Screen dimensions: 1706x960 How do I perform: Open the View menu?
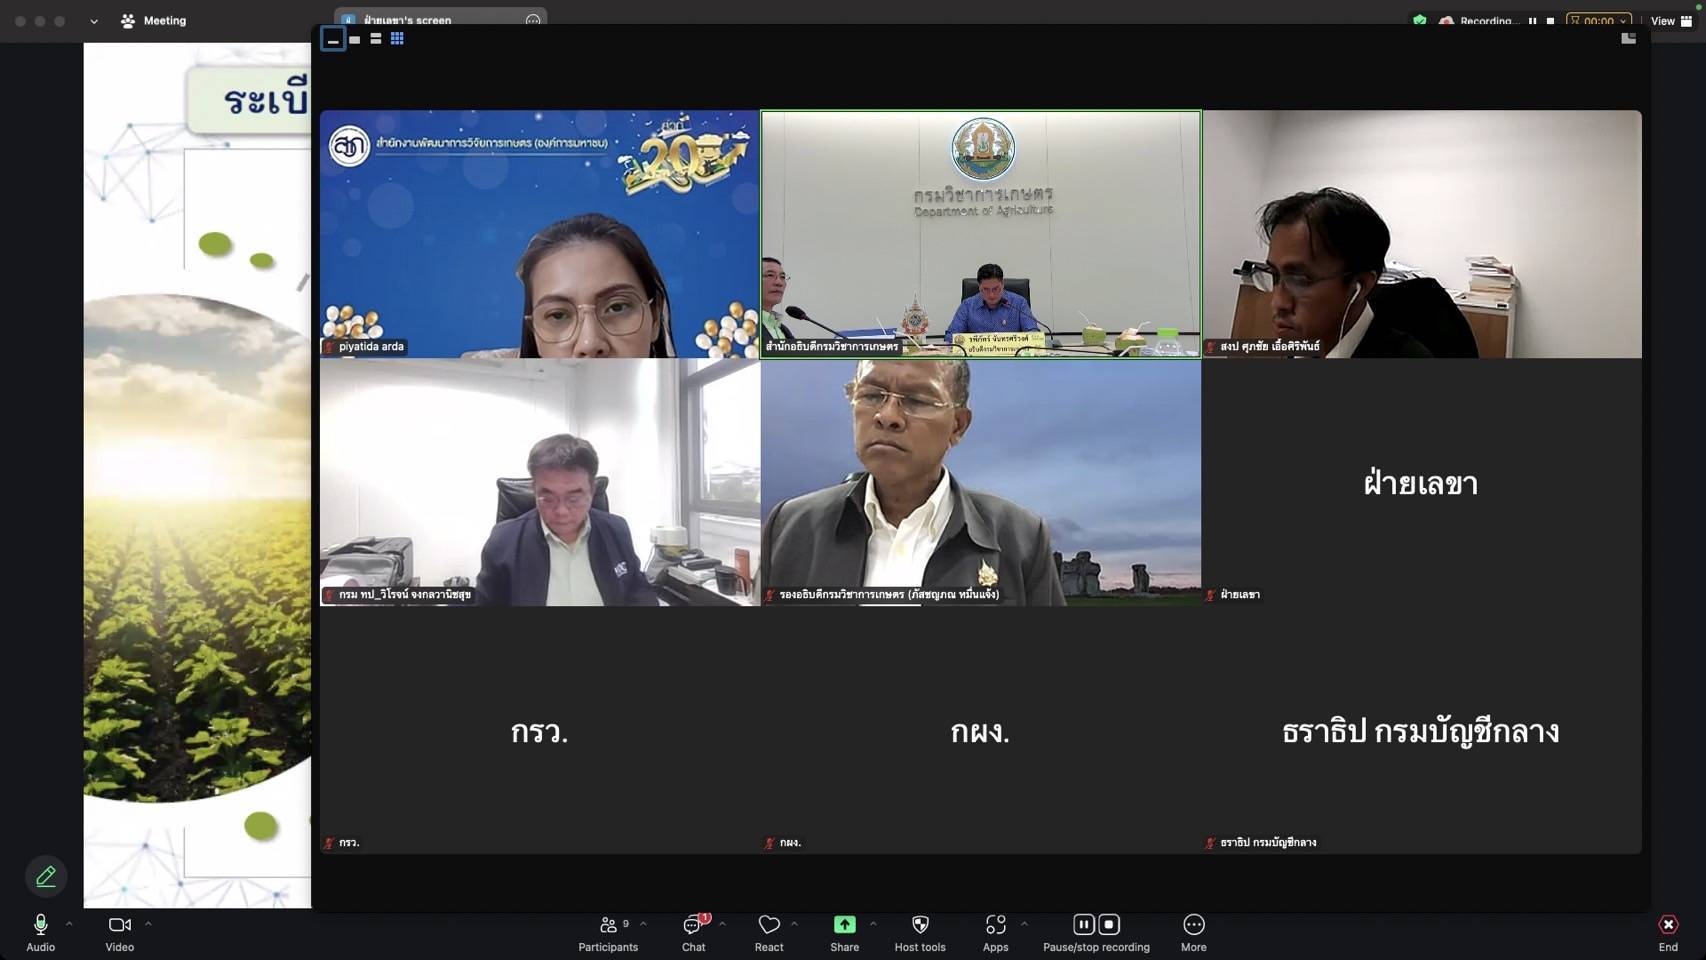(x=1671, y=21)
